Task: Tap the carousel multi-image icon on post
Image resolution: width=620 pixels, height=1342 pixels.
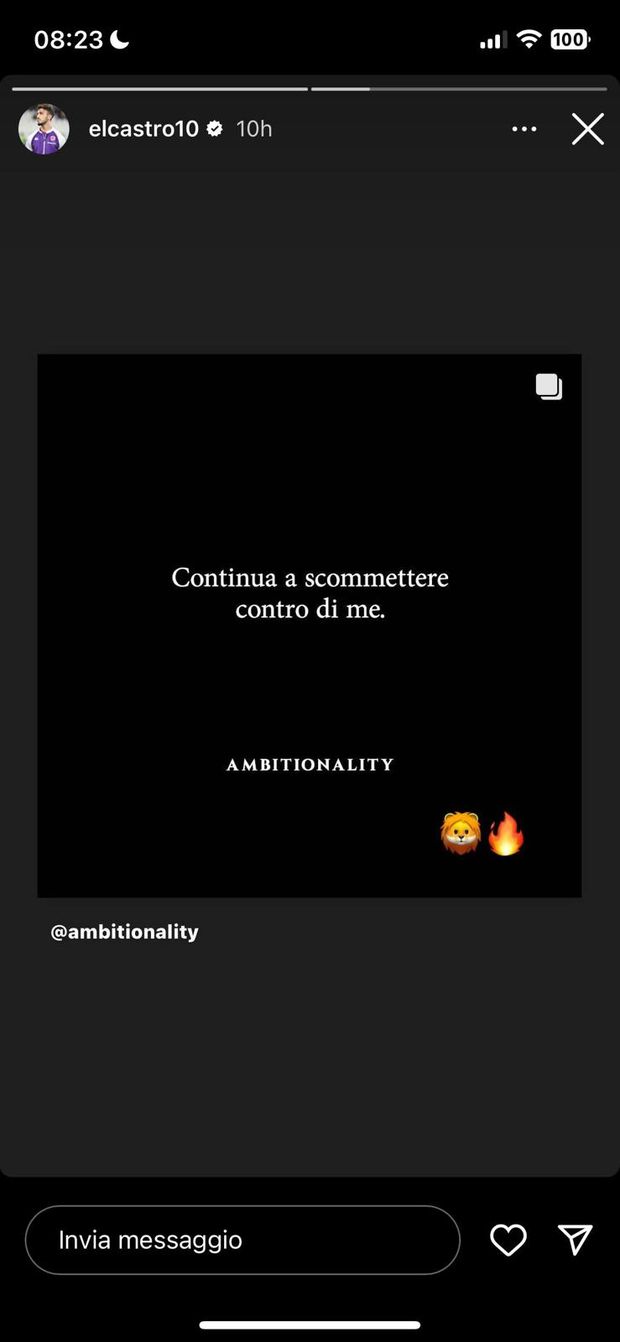Action: click(x=549, y=387)
